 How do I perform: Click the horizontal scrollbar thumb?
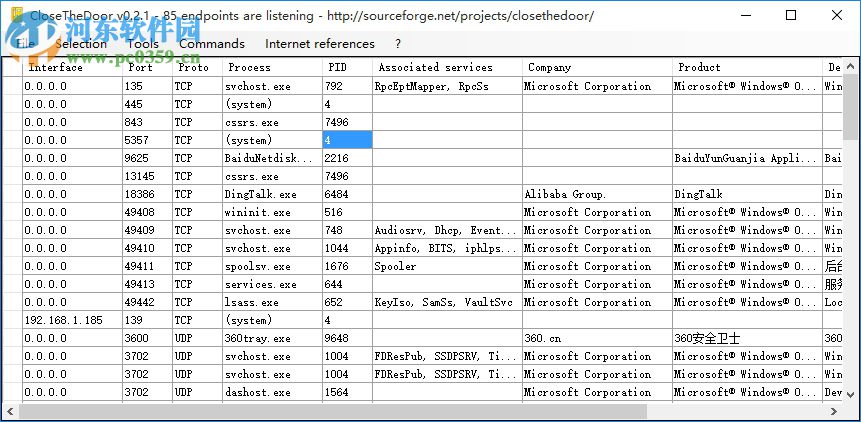pos(333,411)
